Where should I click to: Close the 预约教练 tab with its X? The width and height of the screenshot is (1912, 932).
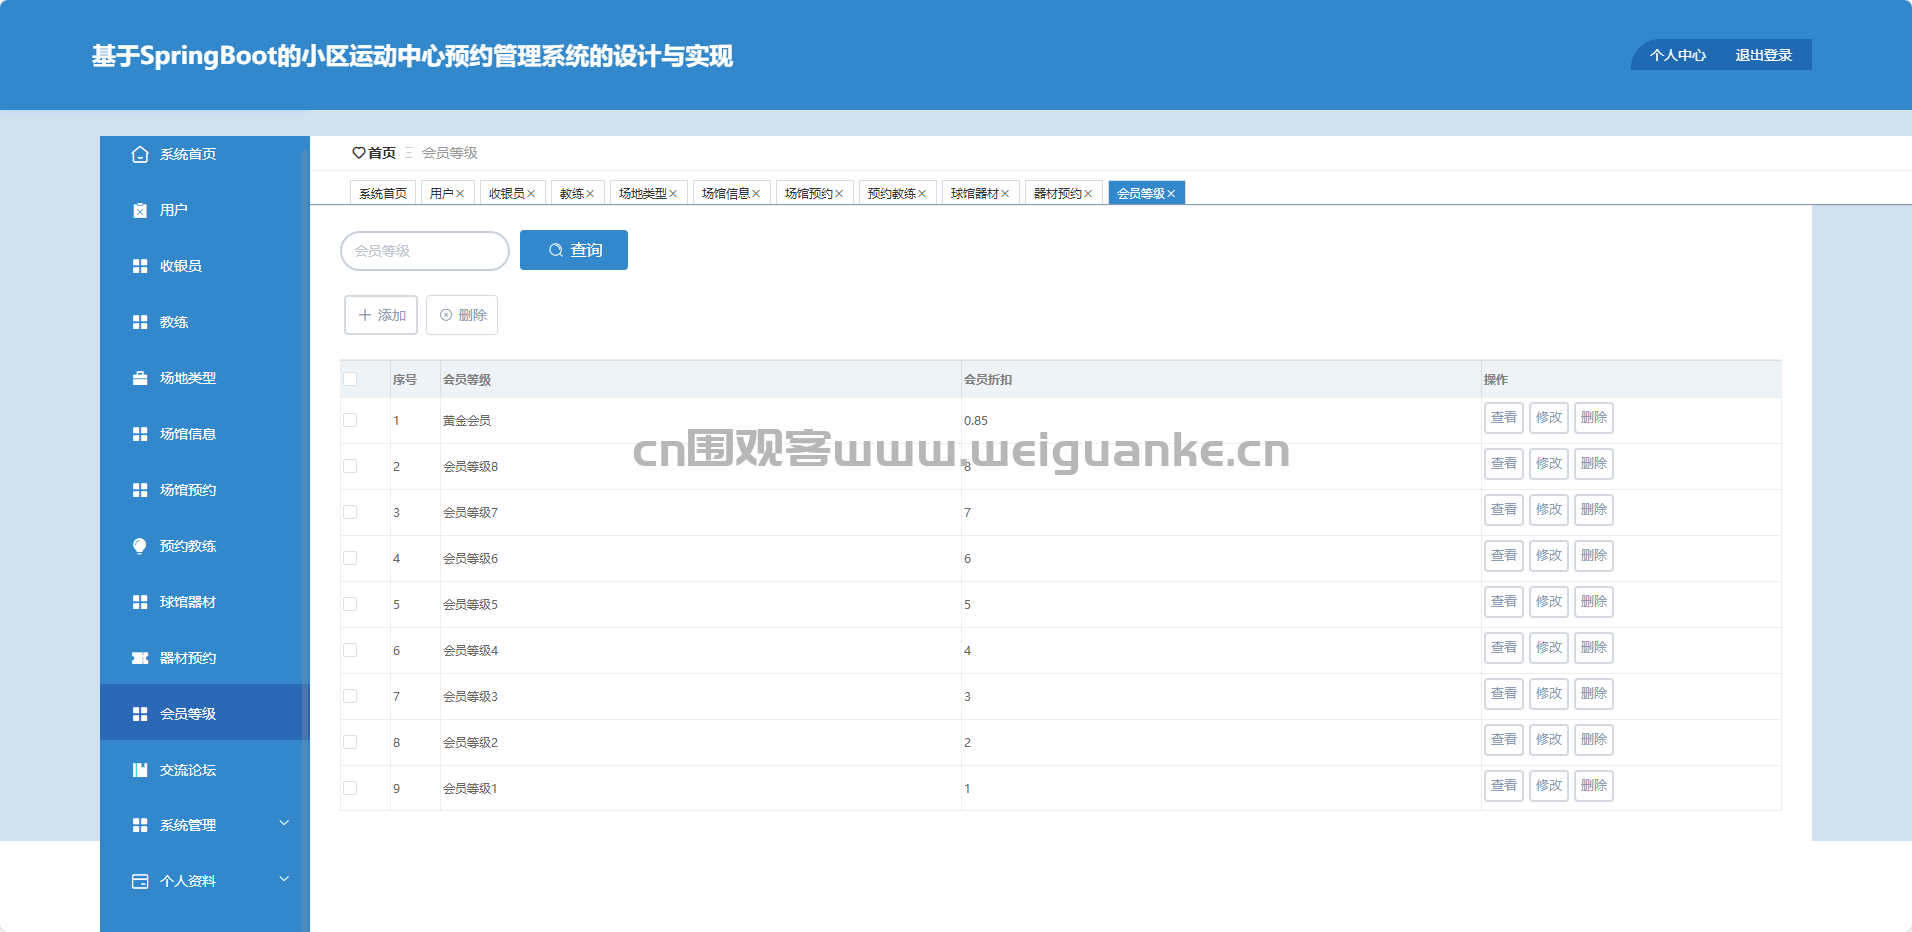pyautogui.click(x=922, y=194)
